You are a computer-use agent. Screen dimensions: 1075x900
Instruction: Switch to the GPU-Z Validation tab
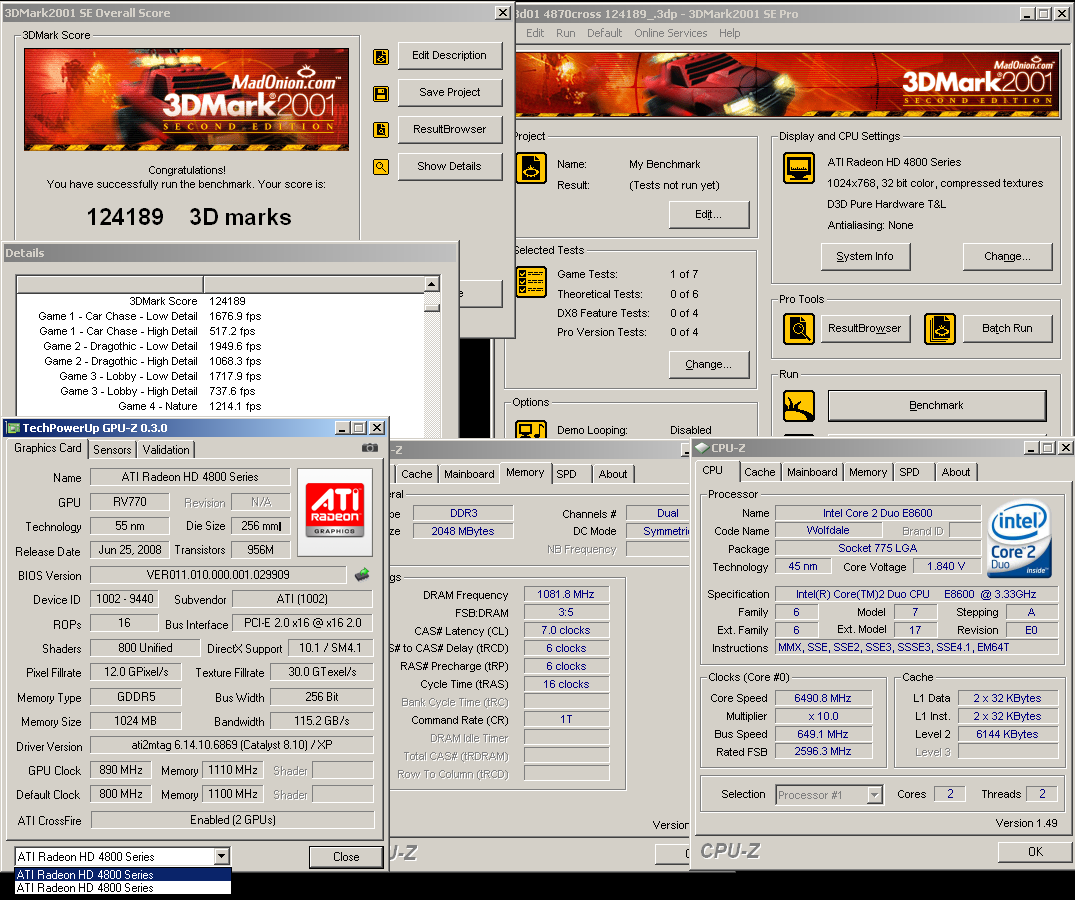tap(166, 450)
